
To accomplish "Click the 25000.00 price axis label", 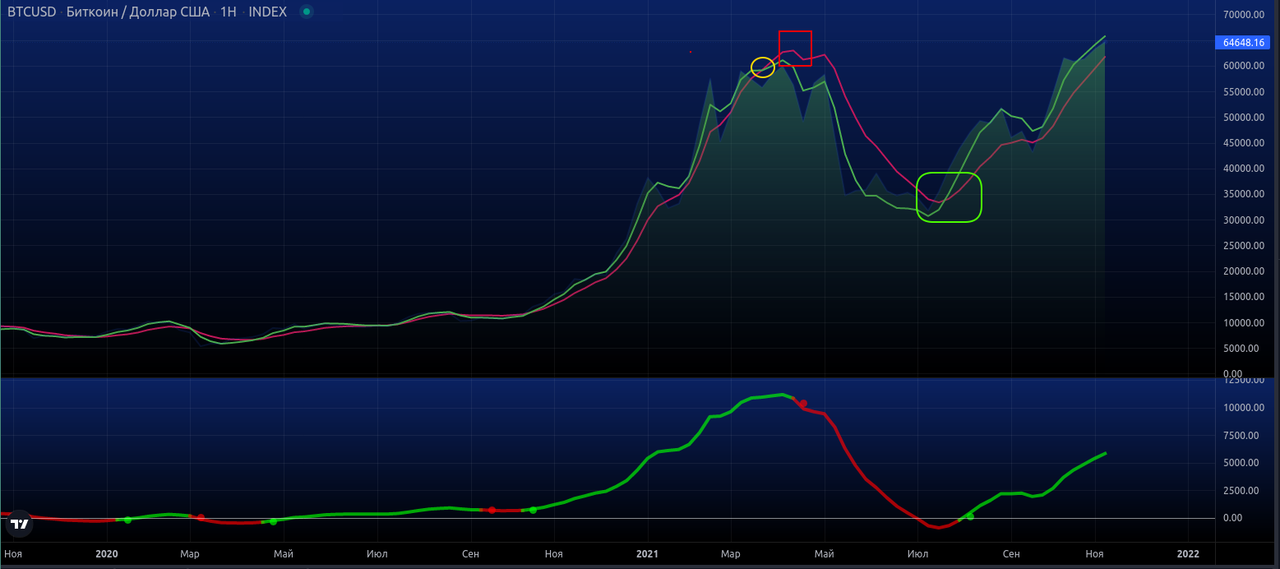I will [x=1244, y=246].
